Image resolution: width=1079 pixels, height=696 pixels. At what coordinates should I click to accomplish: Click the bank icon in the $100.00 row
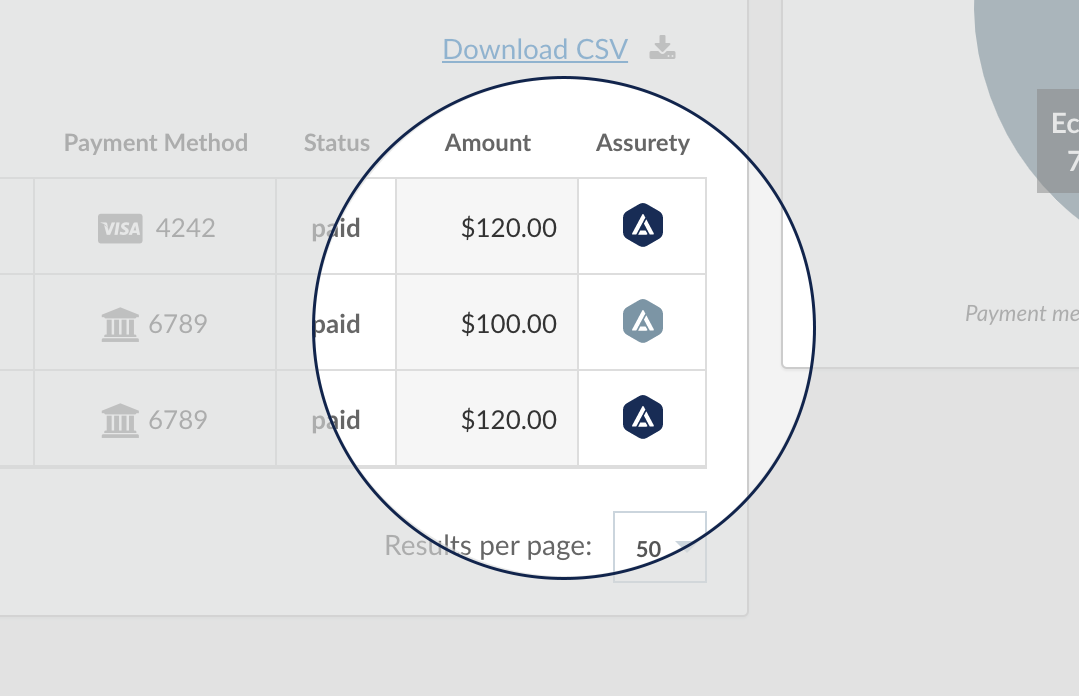pyautogui.click(x=120, y=324)
